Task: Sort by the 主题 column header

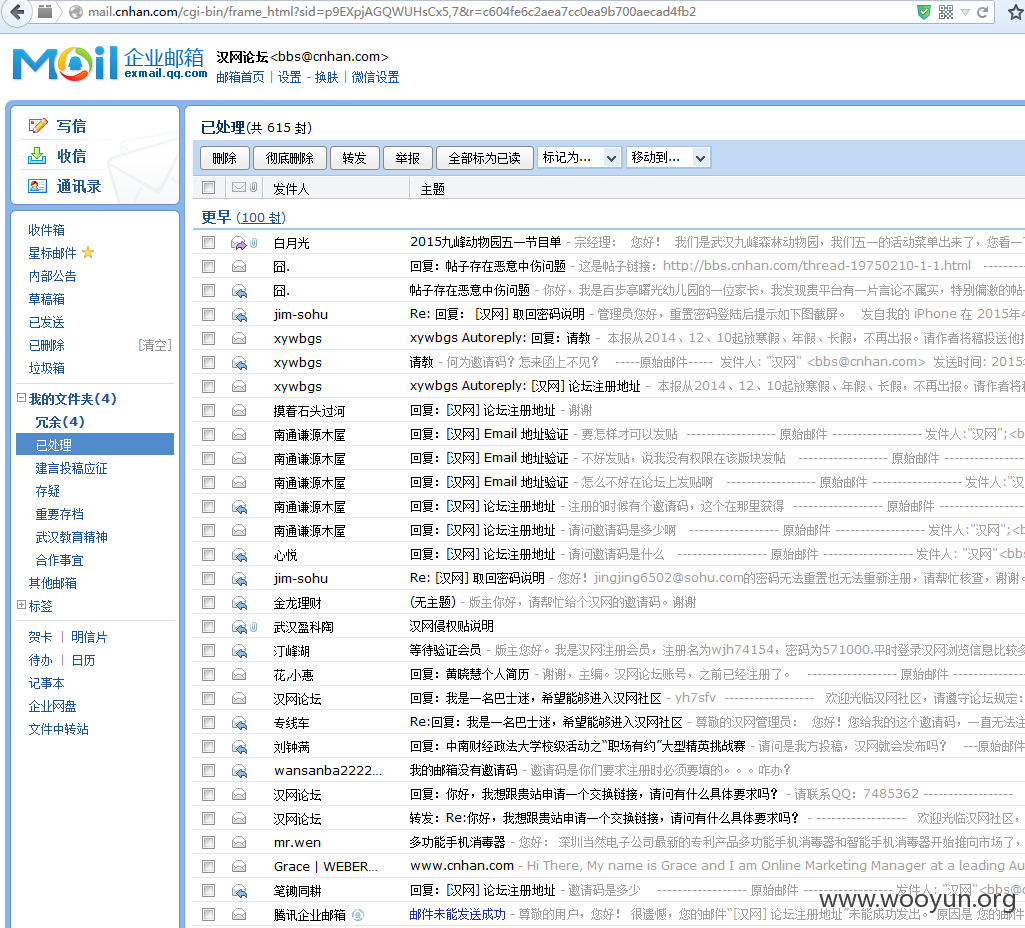Action: click(x=433, y=189)
